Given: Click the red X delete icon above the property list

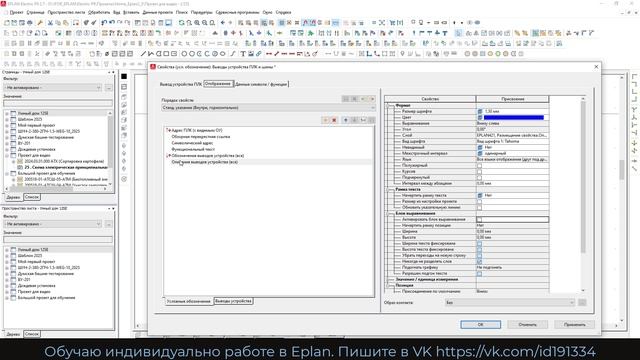Looking at the screenshot, I should click(334, 120).
